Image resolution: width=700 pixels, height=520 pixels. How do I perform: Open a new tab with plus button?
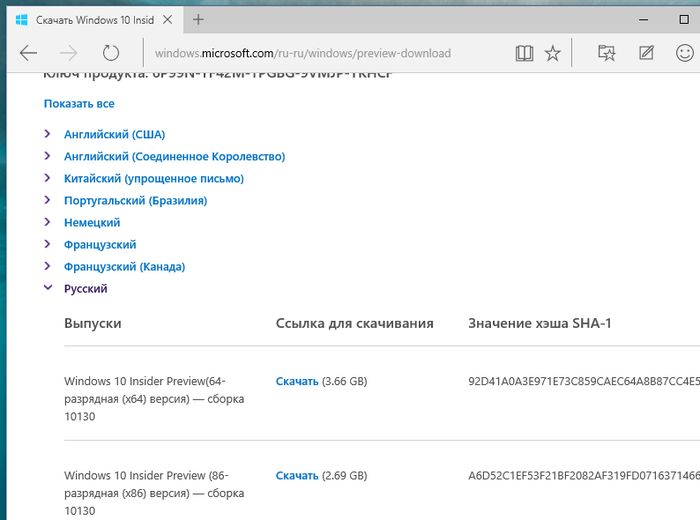click(x=199, y=19)
